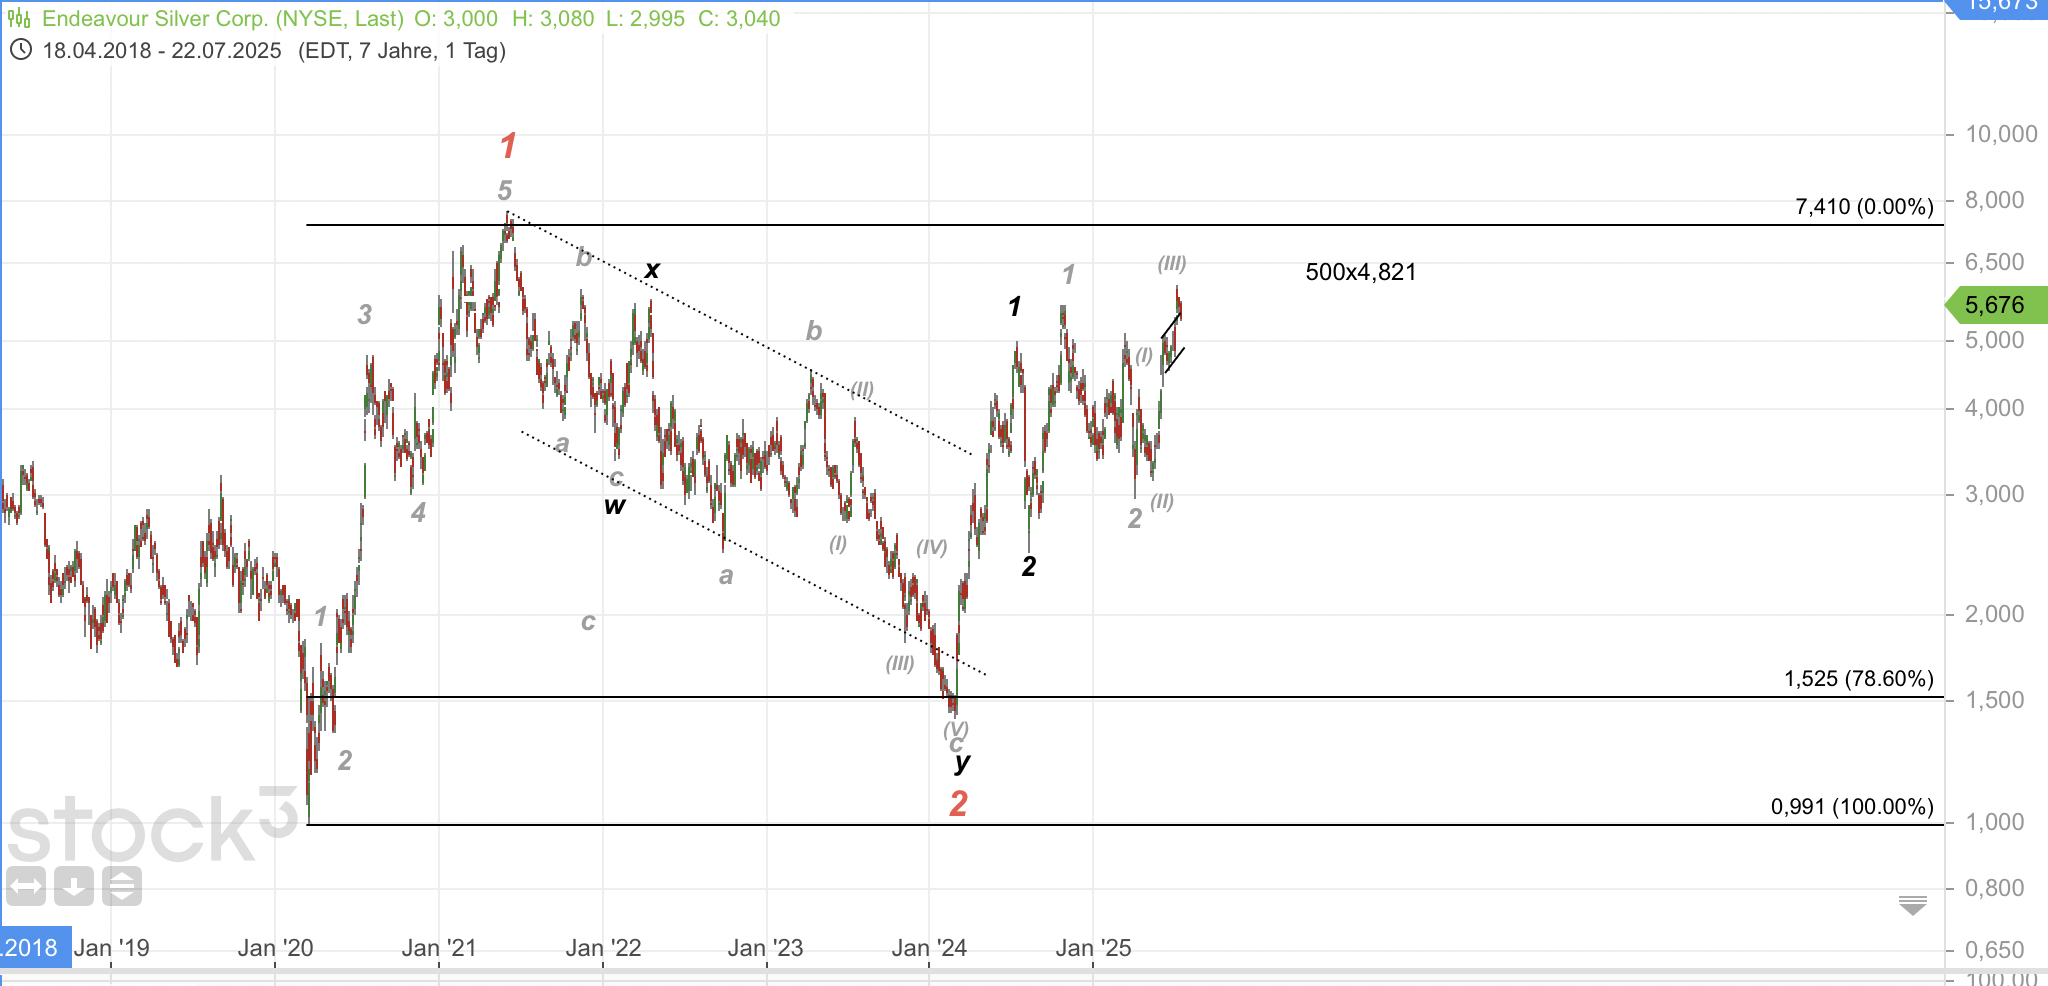
Task: Click the down-arrow button above the time axis
Action: tap(74, 886)
